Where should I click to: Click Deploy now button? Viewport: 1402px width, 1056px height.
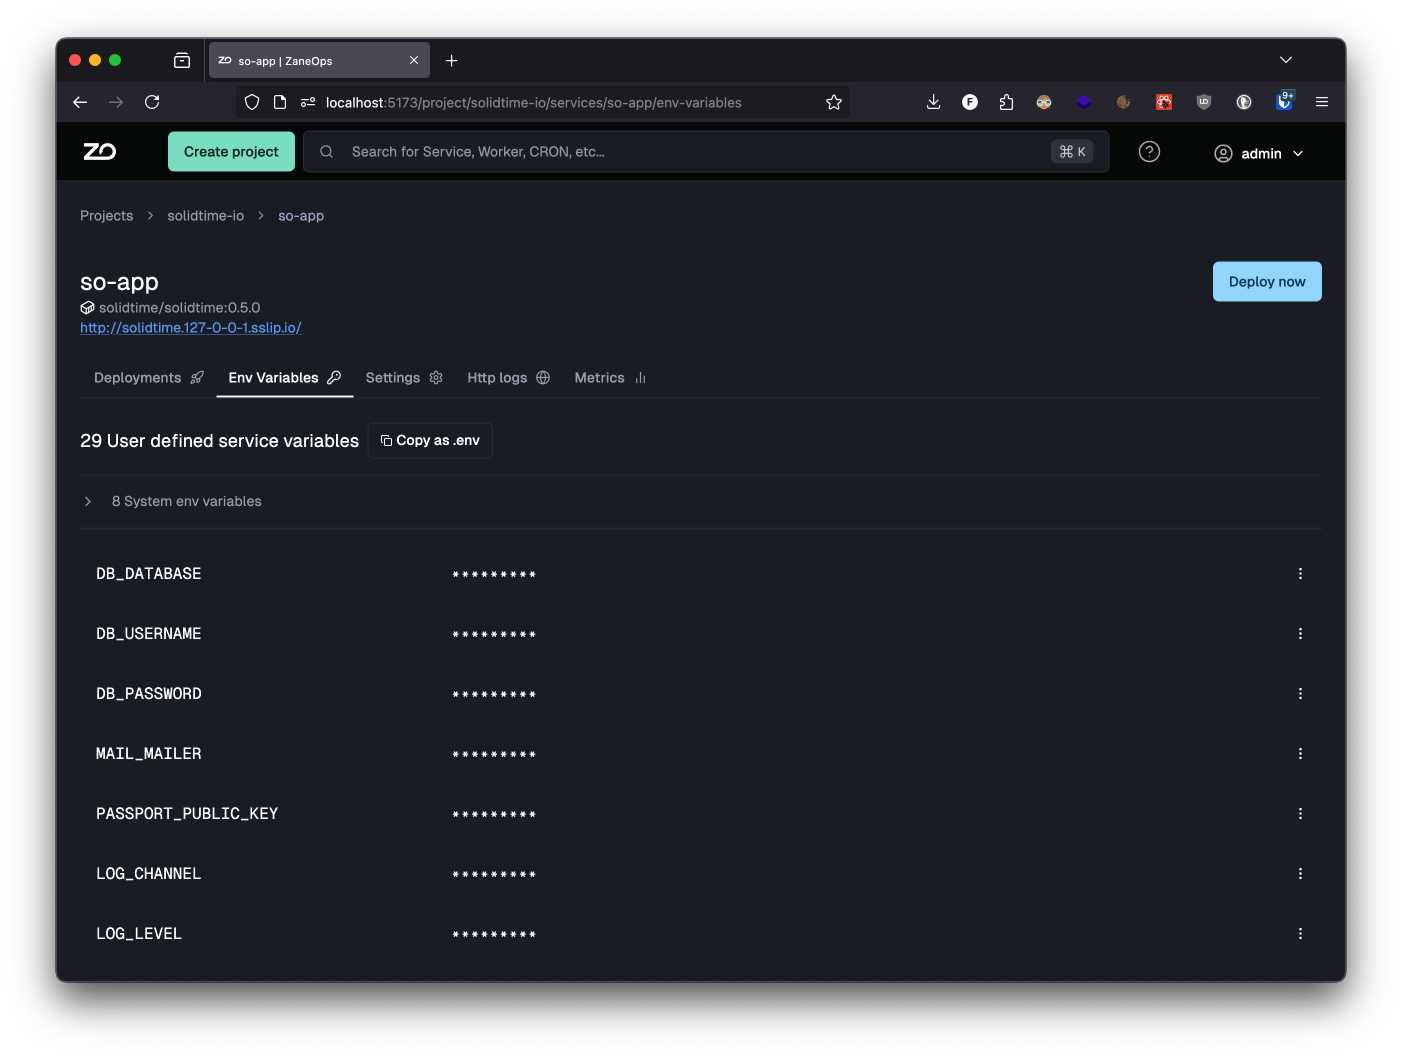[1267, 282]
